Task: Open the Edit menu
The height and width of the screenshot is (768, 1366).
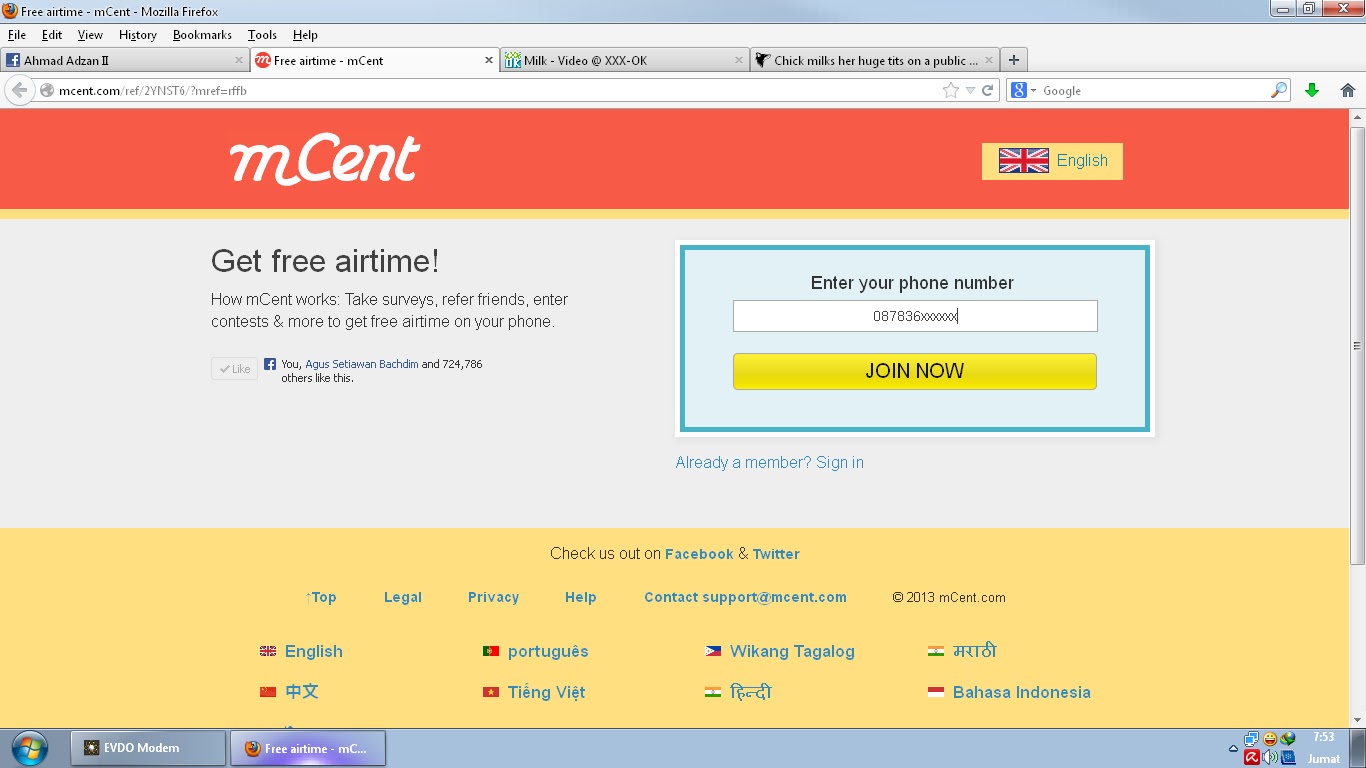Action: coord(52,35)
